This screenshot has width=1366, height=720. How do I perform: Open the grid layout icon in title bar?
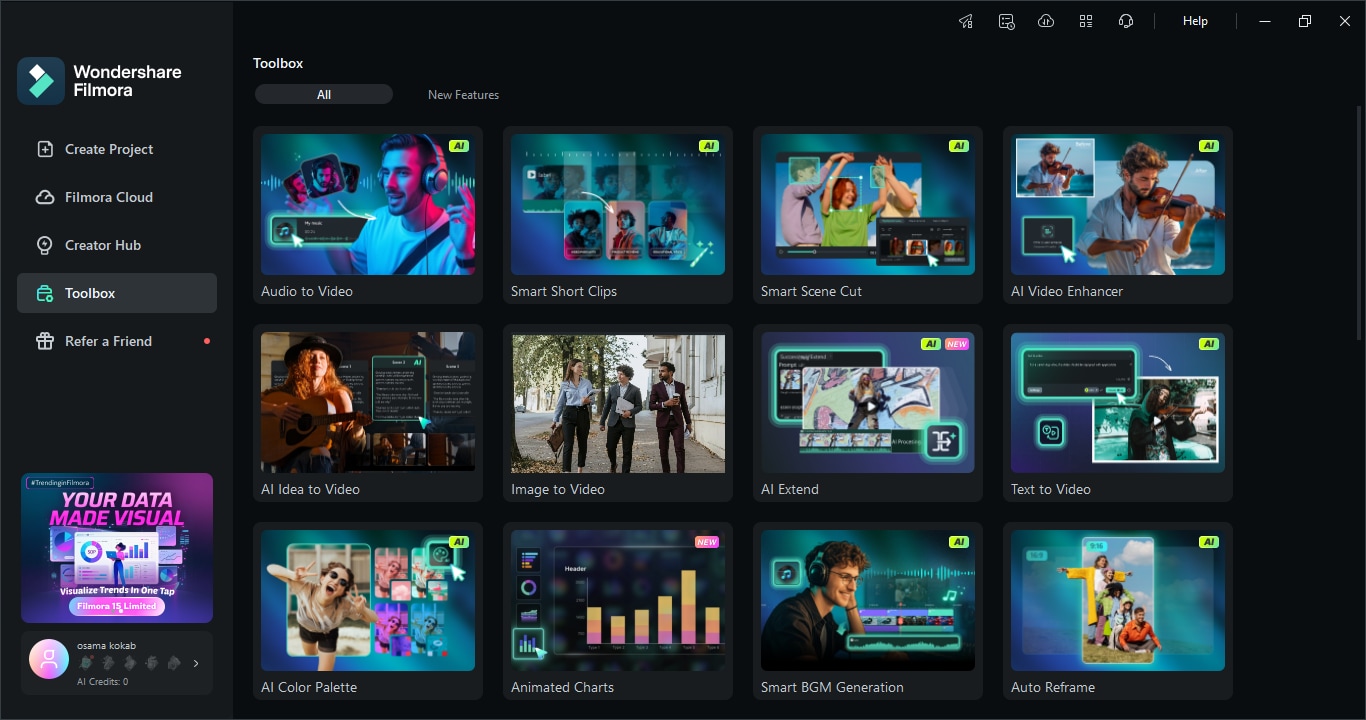coord(1086,21)
